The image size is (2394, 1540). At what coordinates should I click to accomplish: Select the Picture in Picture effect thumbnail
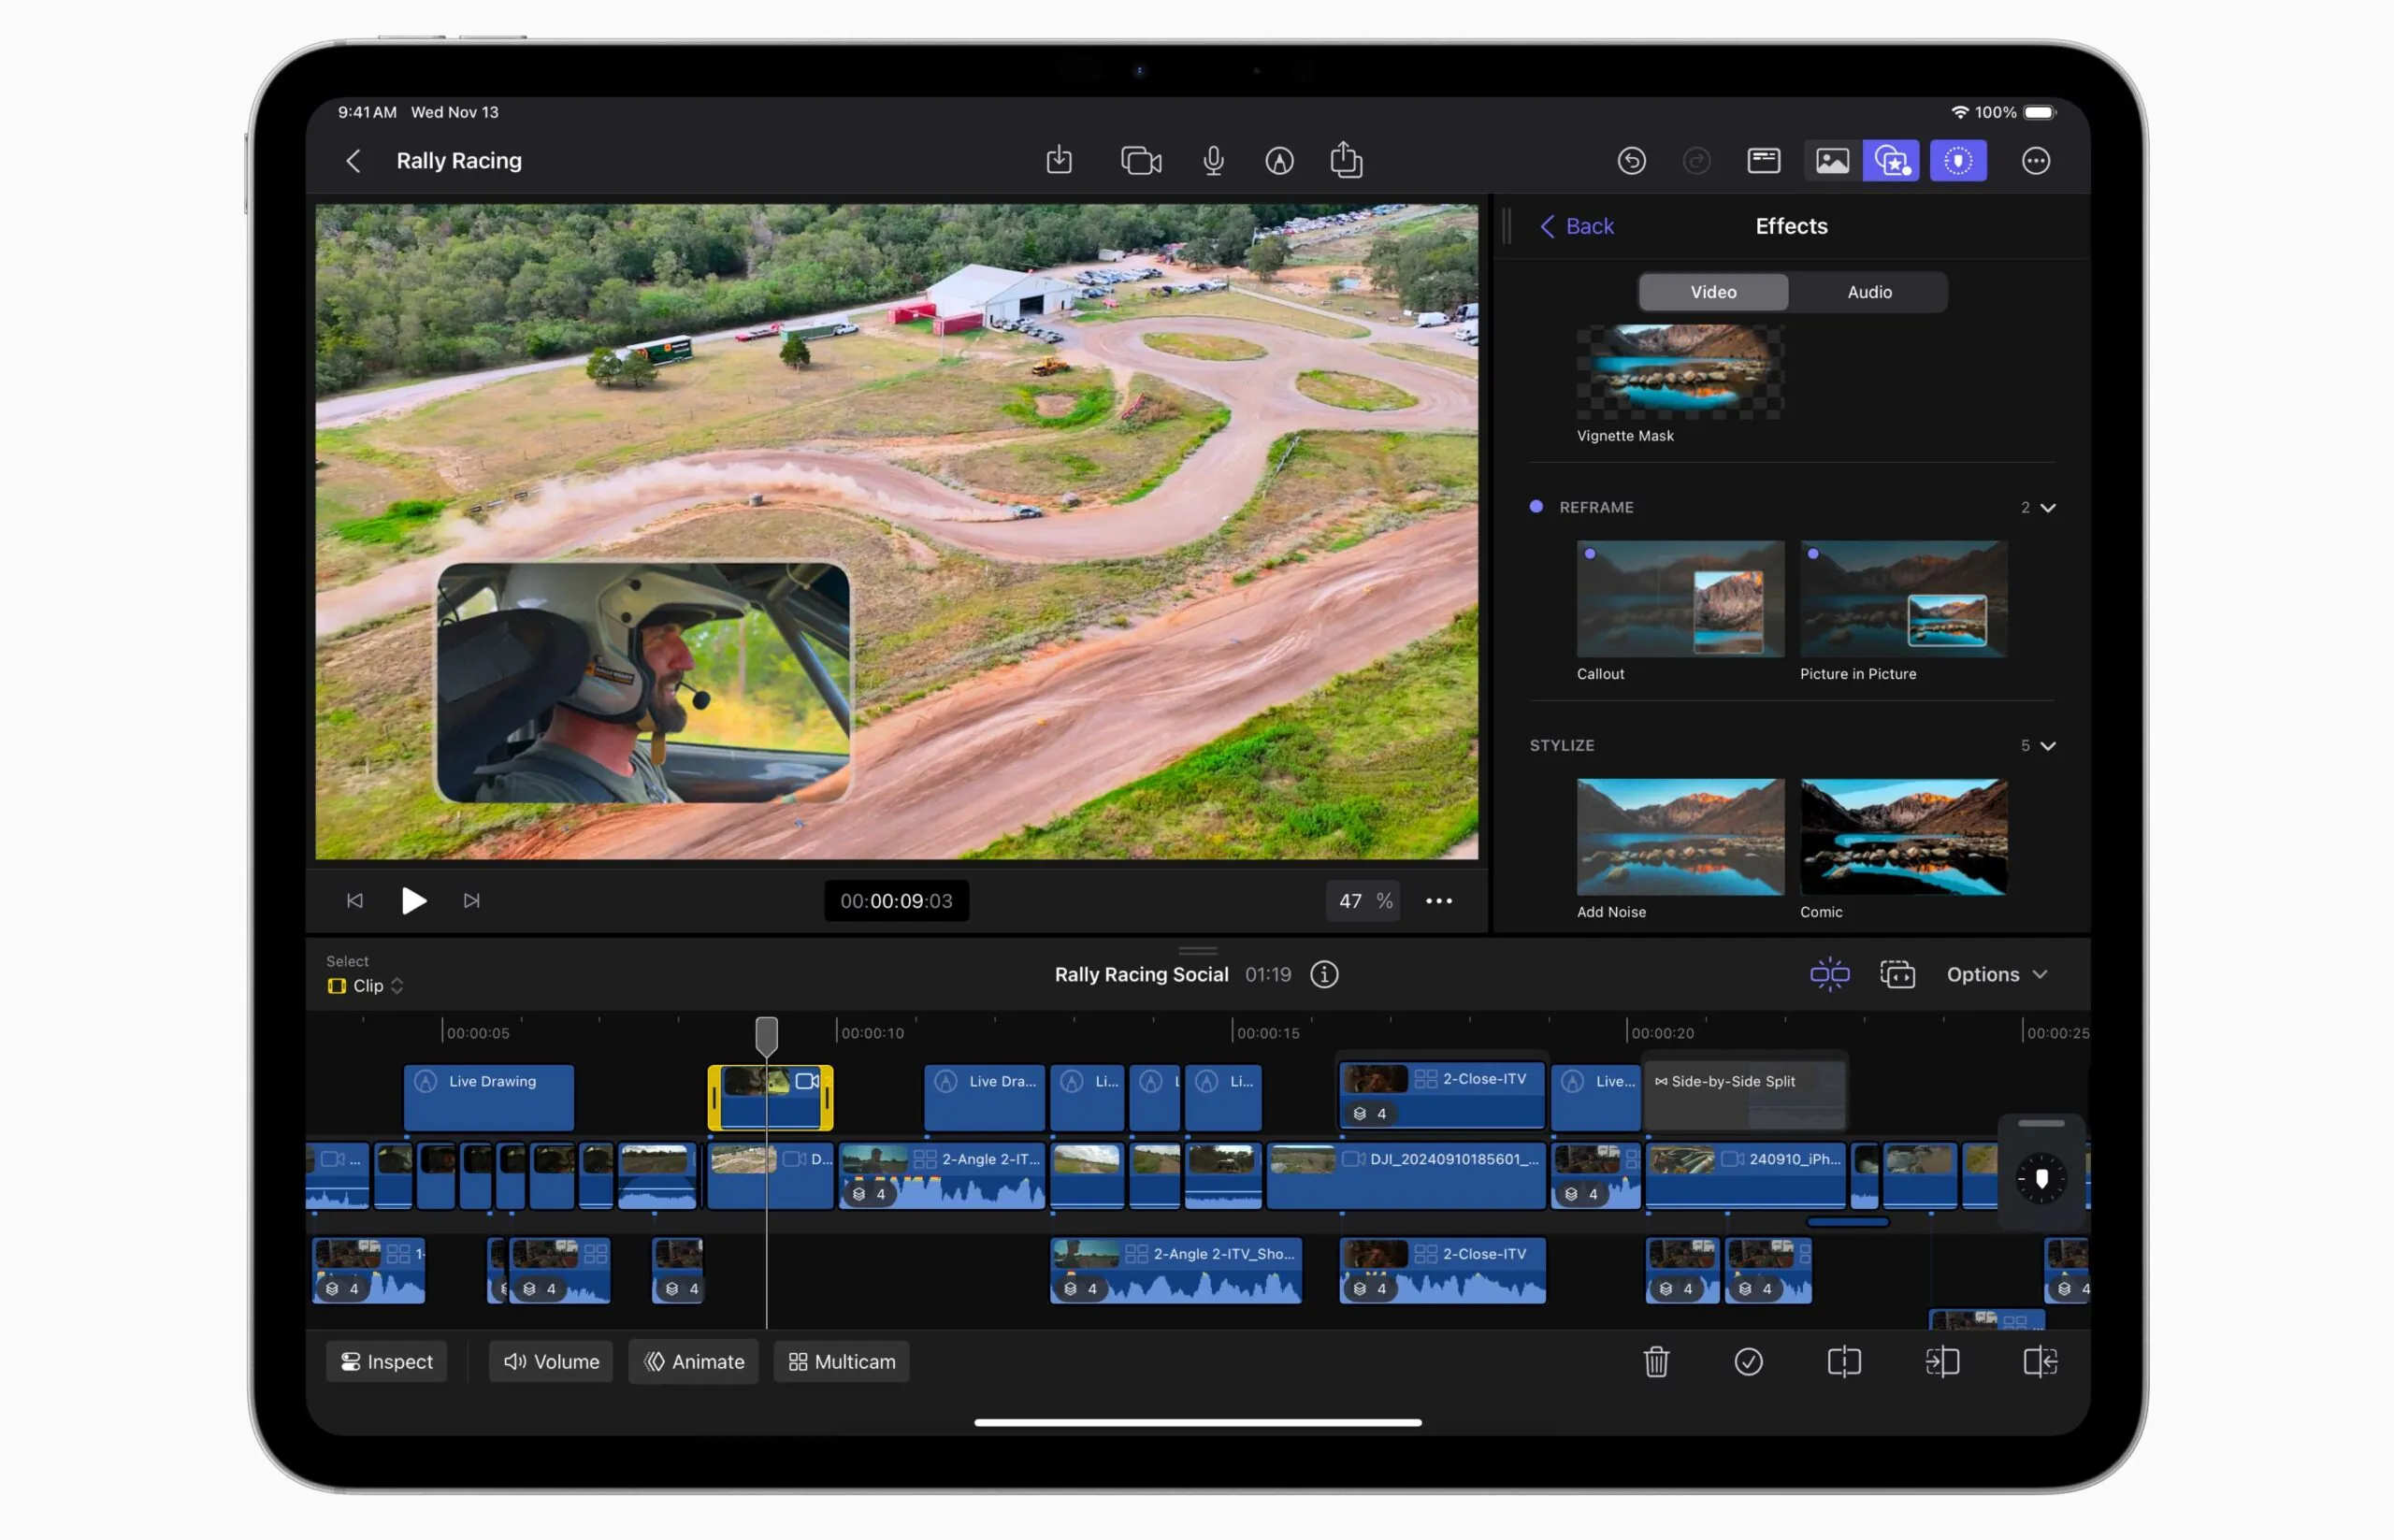tap(1903, 600)
